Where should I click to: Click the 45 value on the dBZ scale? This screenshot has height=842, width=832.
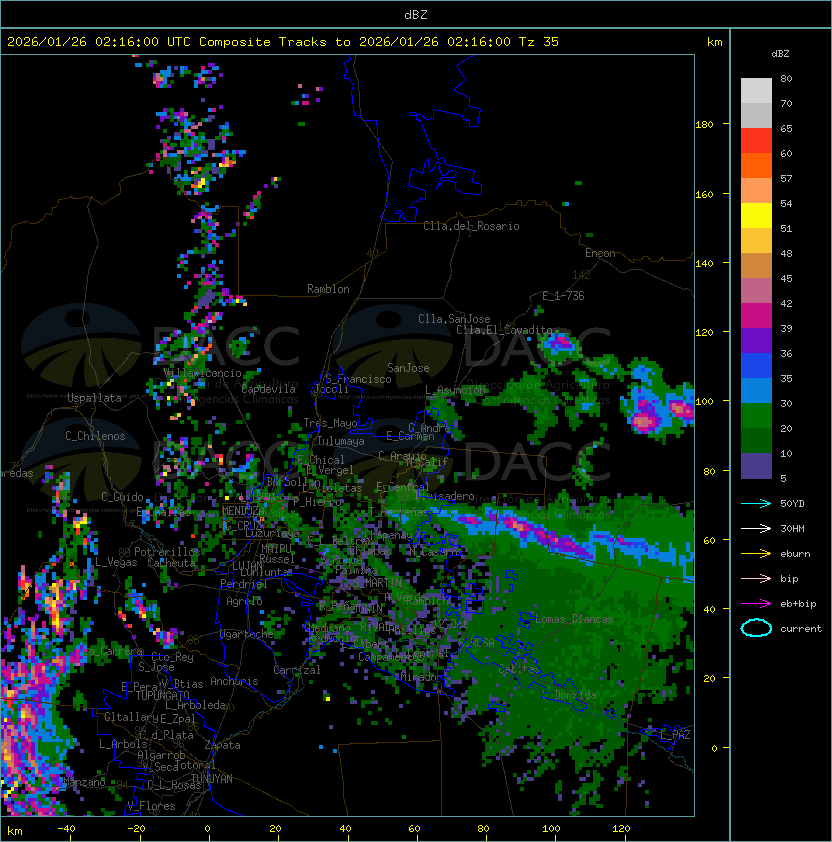tap(786, 279)
